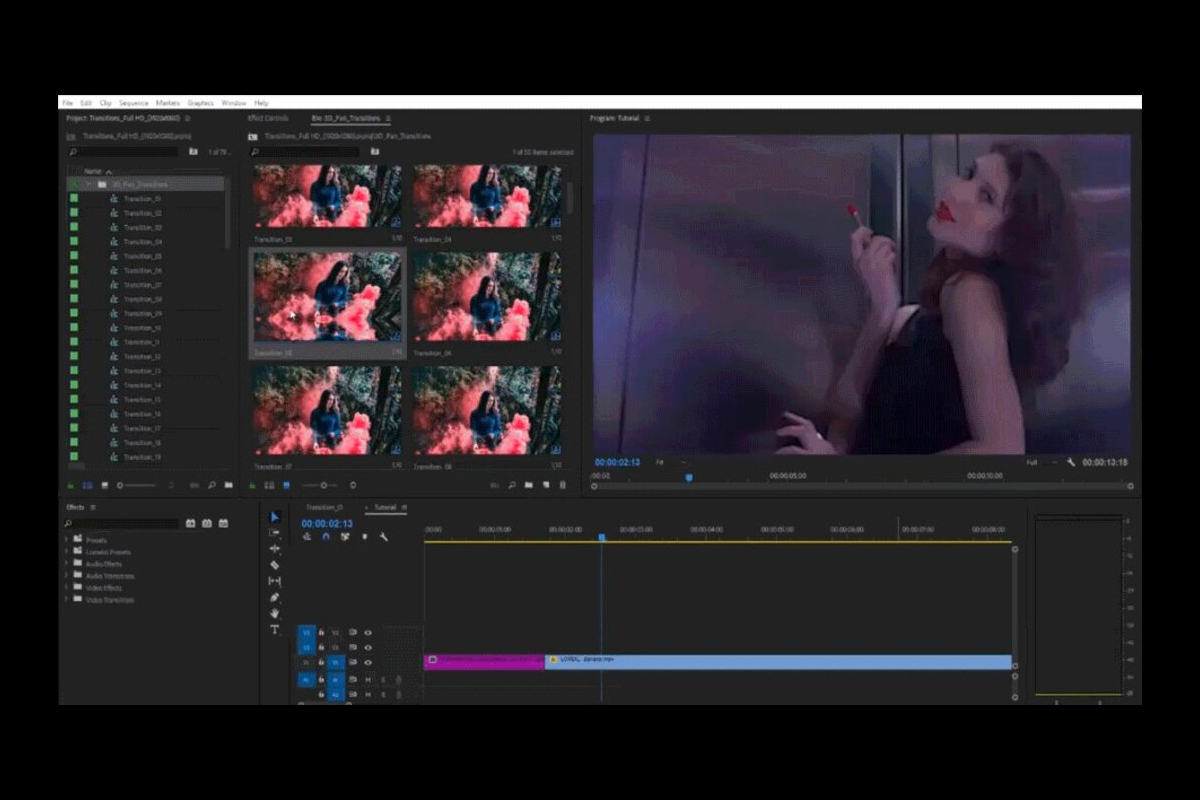Create new bin in Bin panel

point(529,485)
